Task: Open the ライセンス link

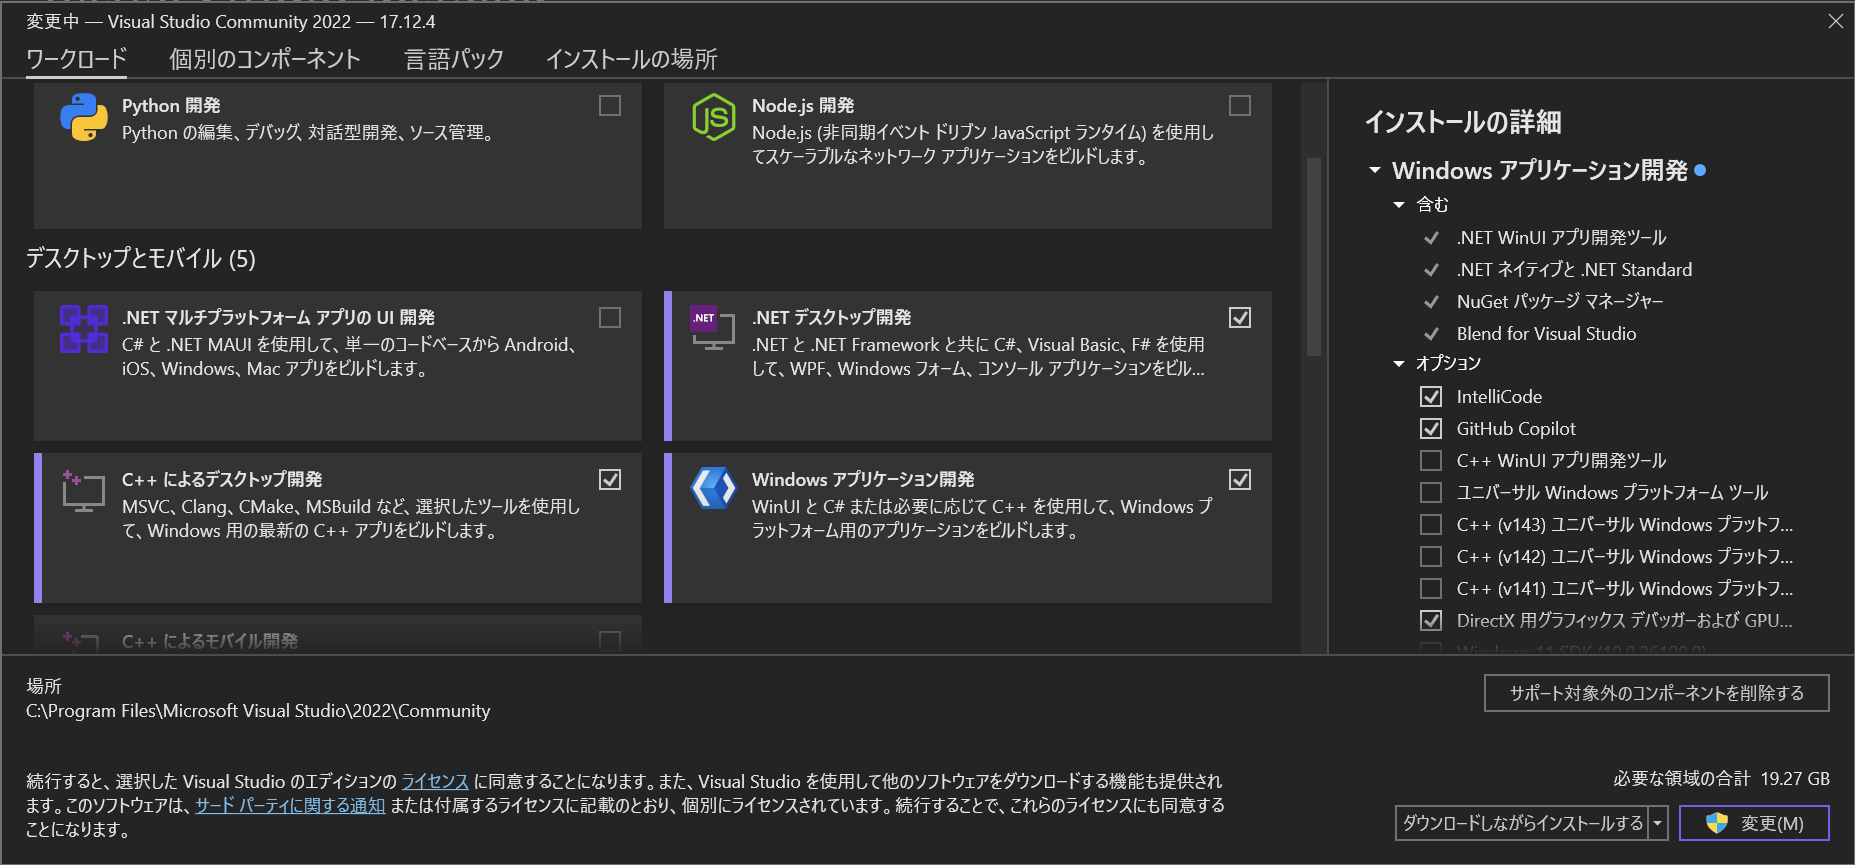Action: tap(435, 782)
